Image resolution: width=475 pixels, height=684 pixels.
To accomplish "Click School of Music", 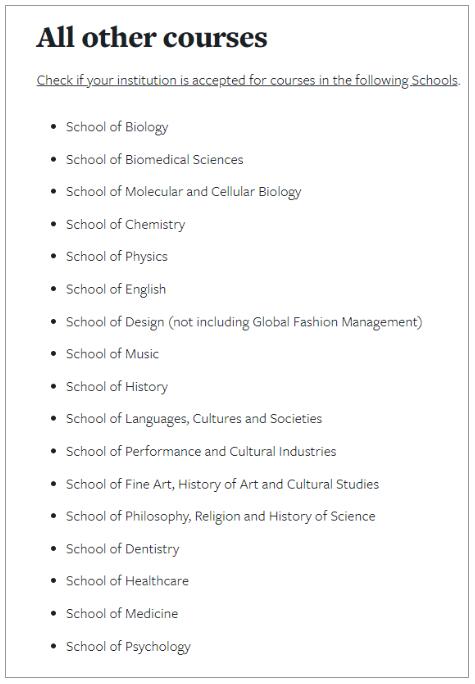I will tap(112, 354).
